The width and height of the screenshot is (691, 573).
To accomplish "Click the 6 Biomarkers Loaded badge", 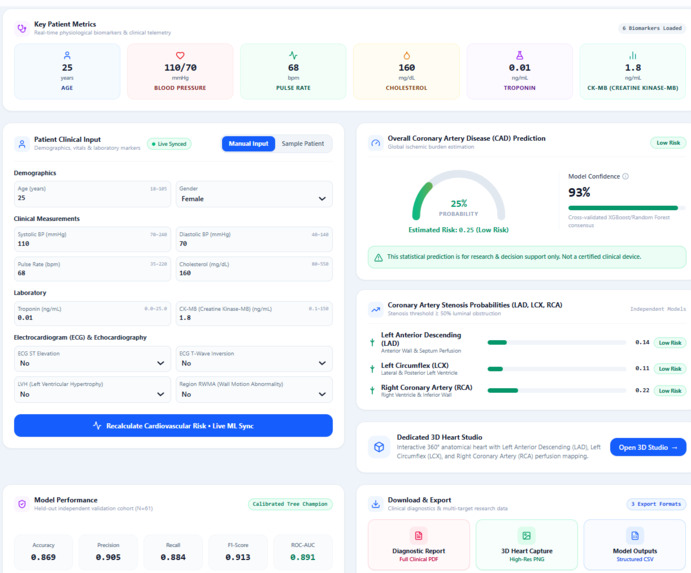I will (x=652, y=28).
